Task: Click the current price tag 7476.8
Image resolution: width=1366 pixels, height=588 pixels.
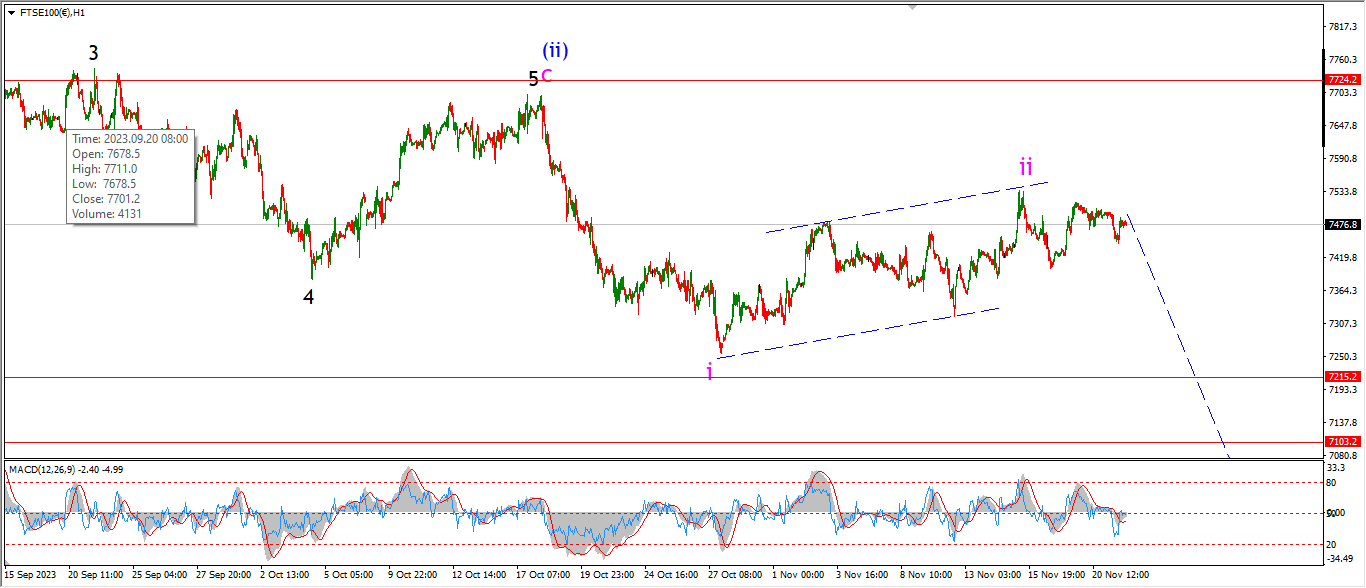Action: 1341,225
